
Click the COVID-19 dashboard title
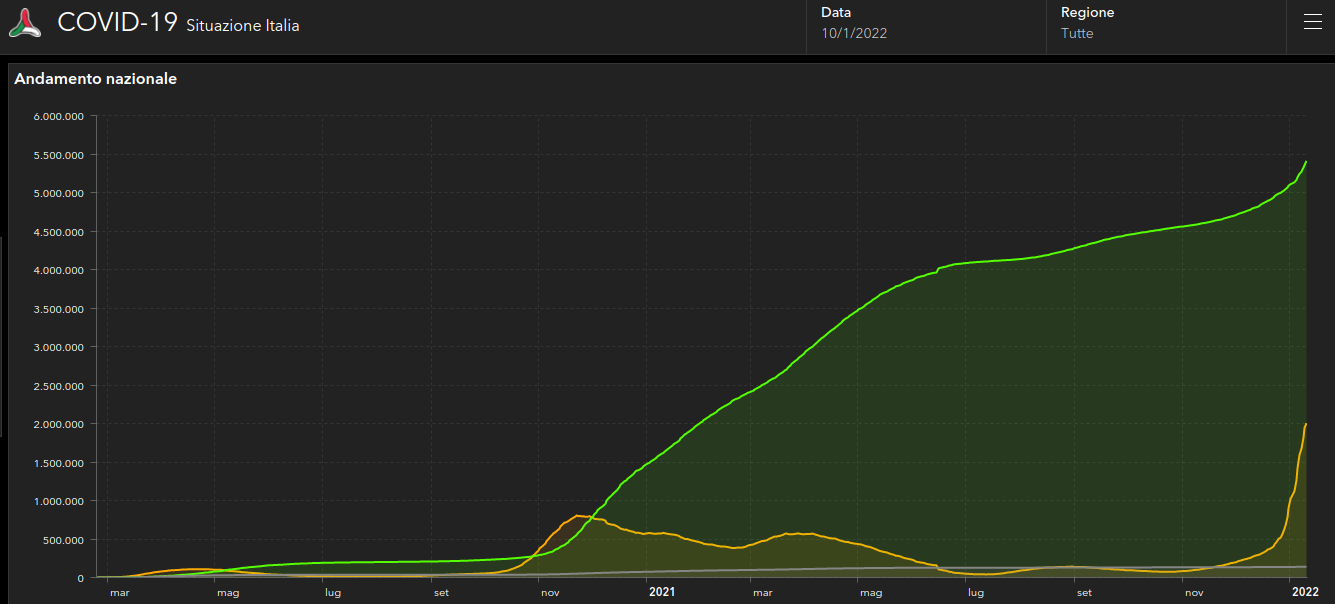pyautogui.click(x=117, y=23)
